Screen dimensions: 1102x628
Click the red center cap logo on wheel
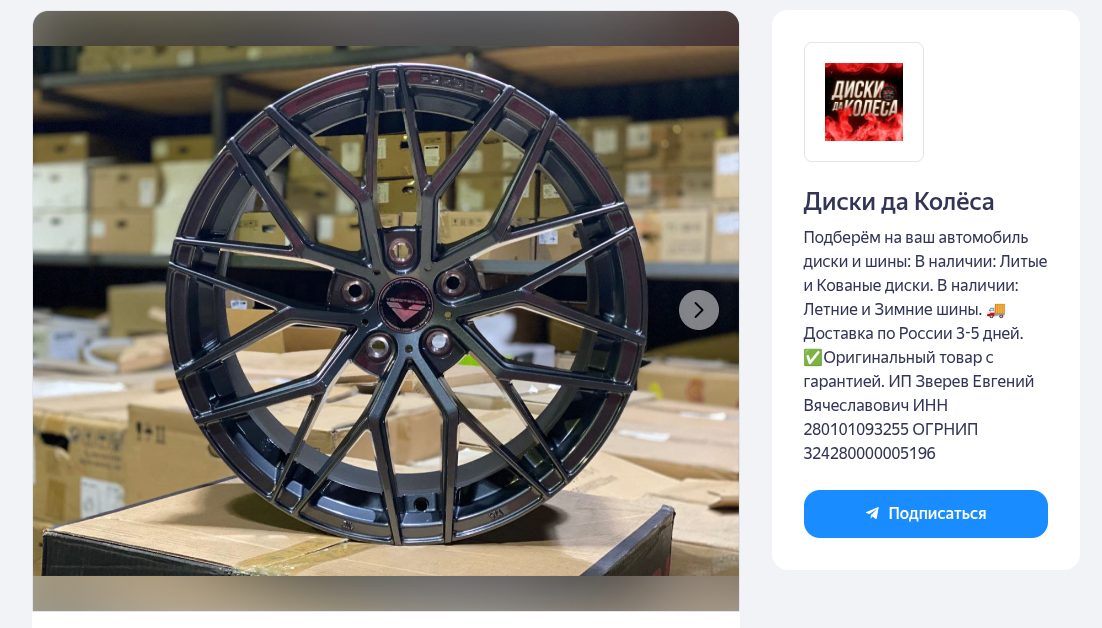coord(406,304)
